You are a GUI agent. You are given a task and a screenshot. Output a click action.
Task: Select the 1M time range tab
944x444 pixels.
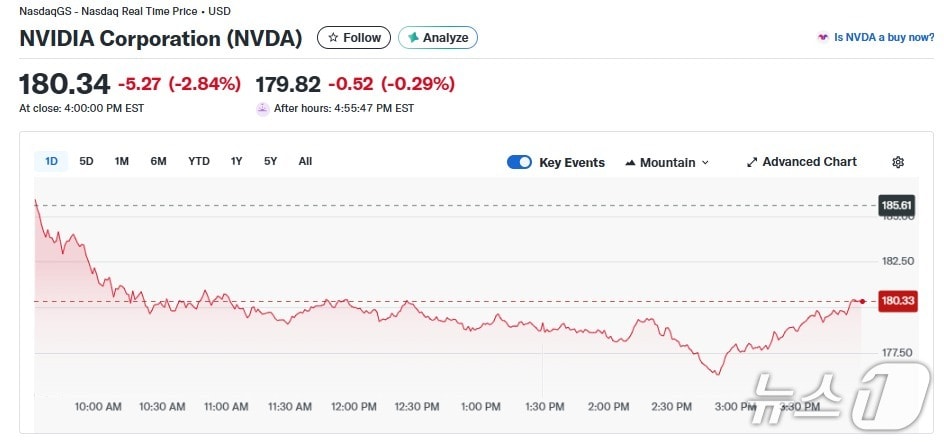(121, 161)
